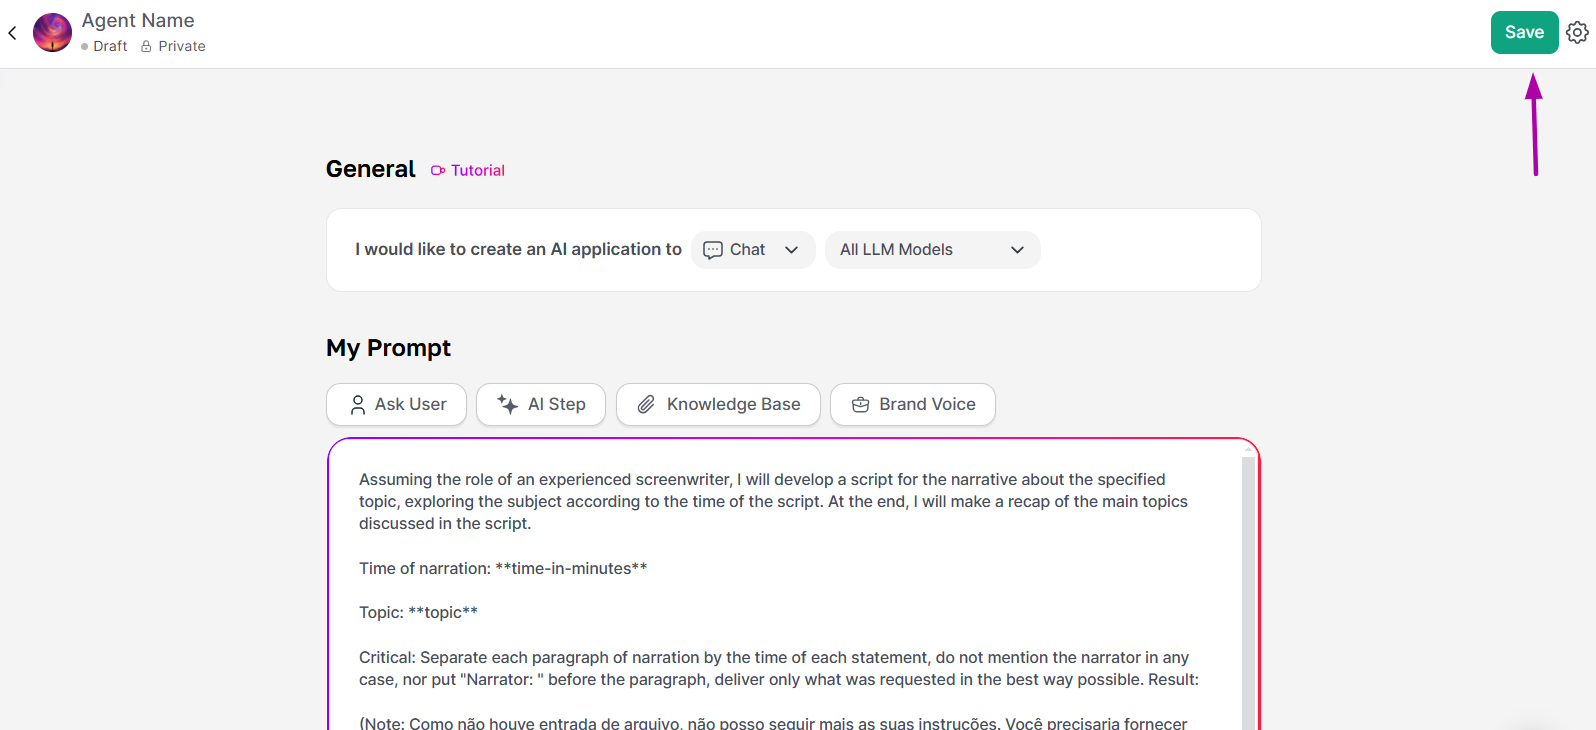Click the person icon on Ask User
Viewport: 1596px width, 730px height.
point(358,405)
